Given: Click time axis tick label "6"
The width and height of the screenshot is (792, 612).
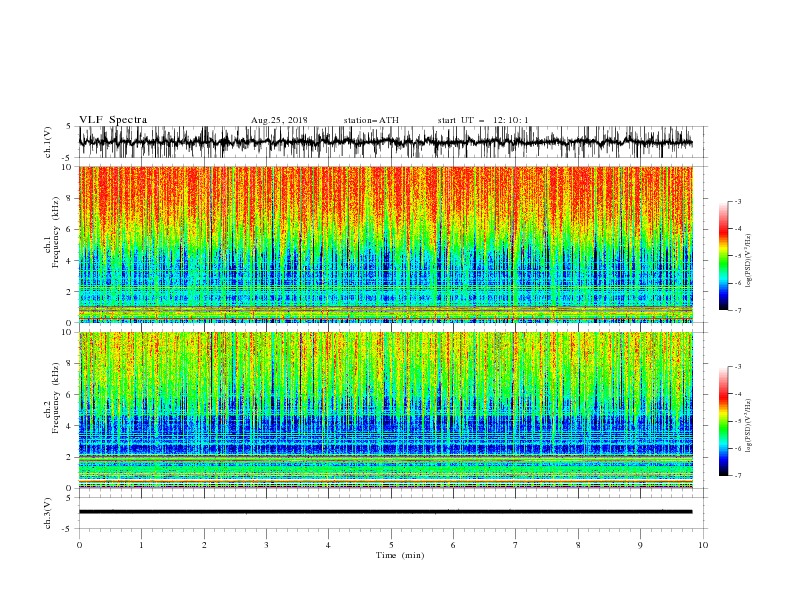Looking at the screenshot, I should tap(453, 545).
